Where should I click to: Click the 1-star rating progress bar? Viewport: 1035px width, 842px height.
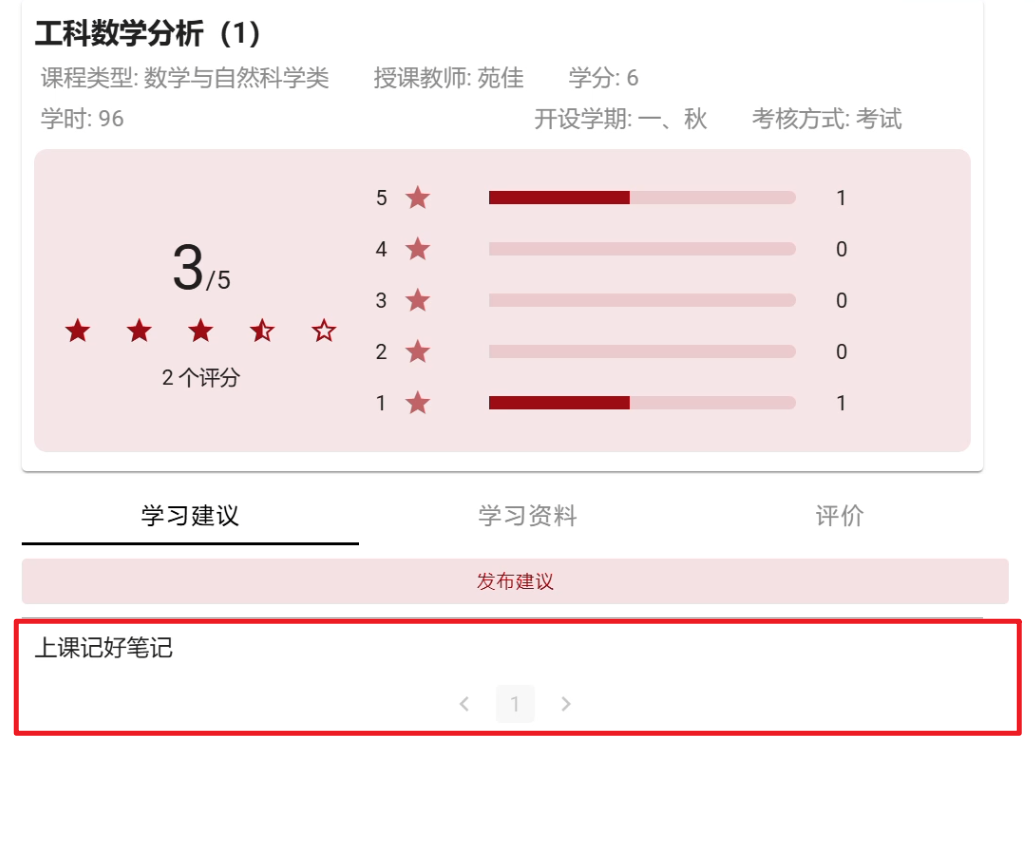(642, 403)
